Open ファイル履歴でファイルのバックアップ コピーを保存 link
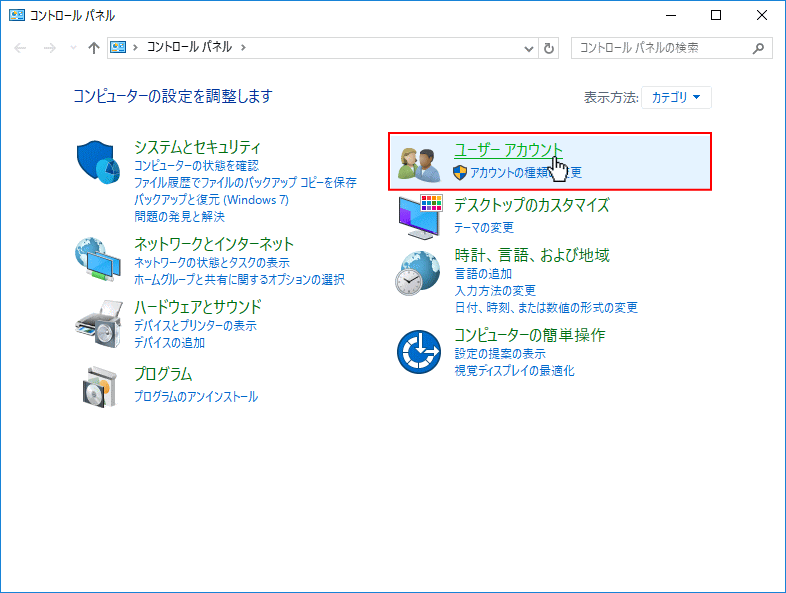786x593 pixels. tap(245, 182)
